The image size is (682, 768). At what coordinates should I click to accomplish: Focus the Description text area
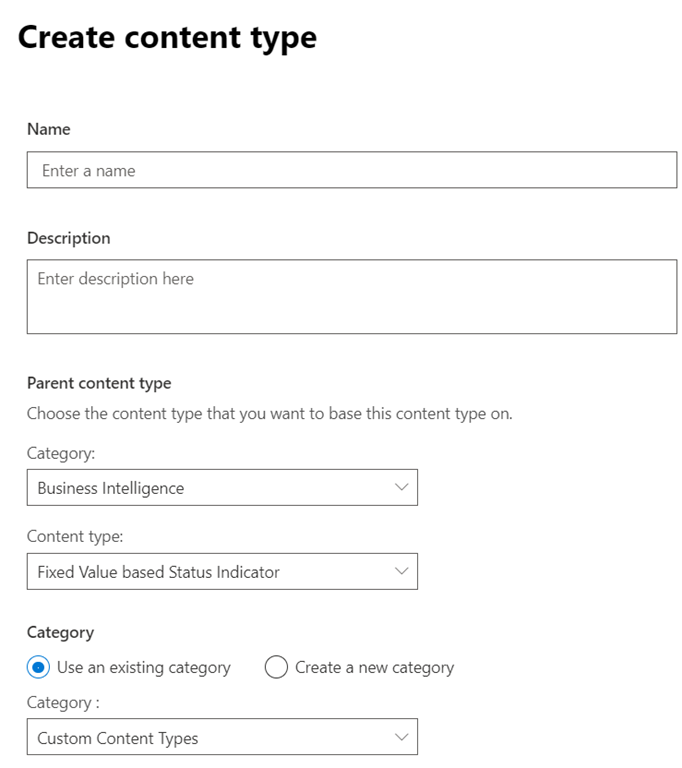[x=351, y=296]
